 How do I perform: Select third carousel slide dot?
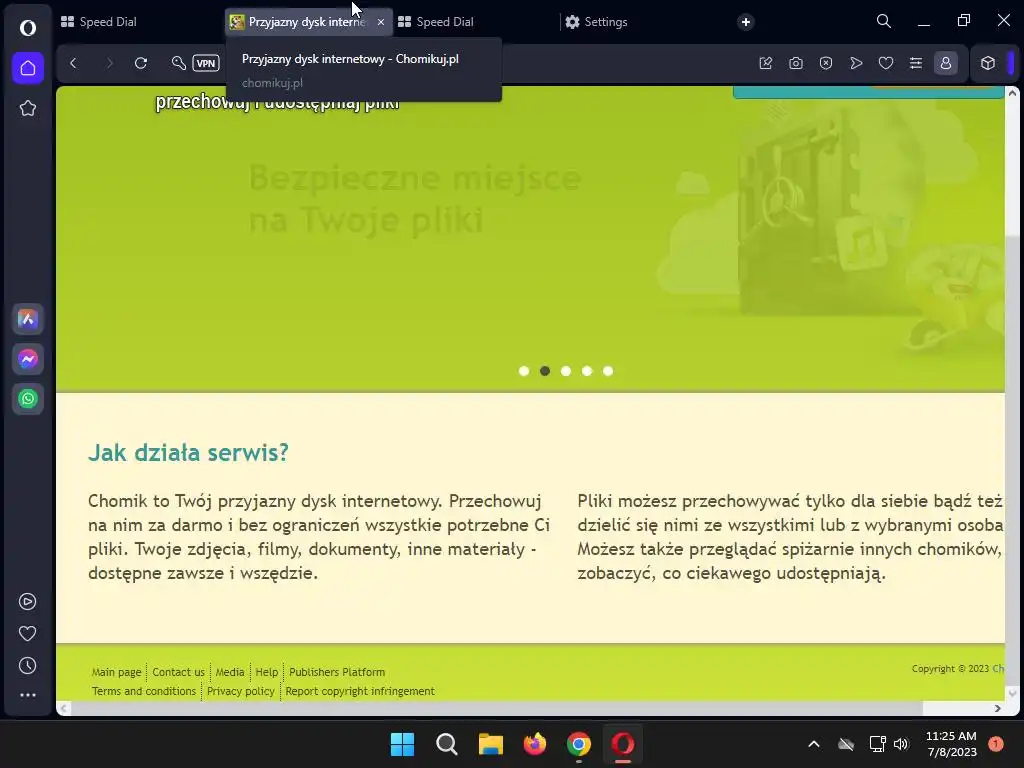(566, 371)
